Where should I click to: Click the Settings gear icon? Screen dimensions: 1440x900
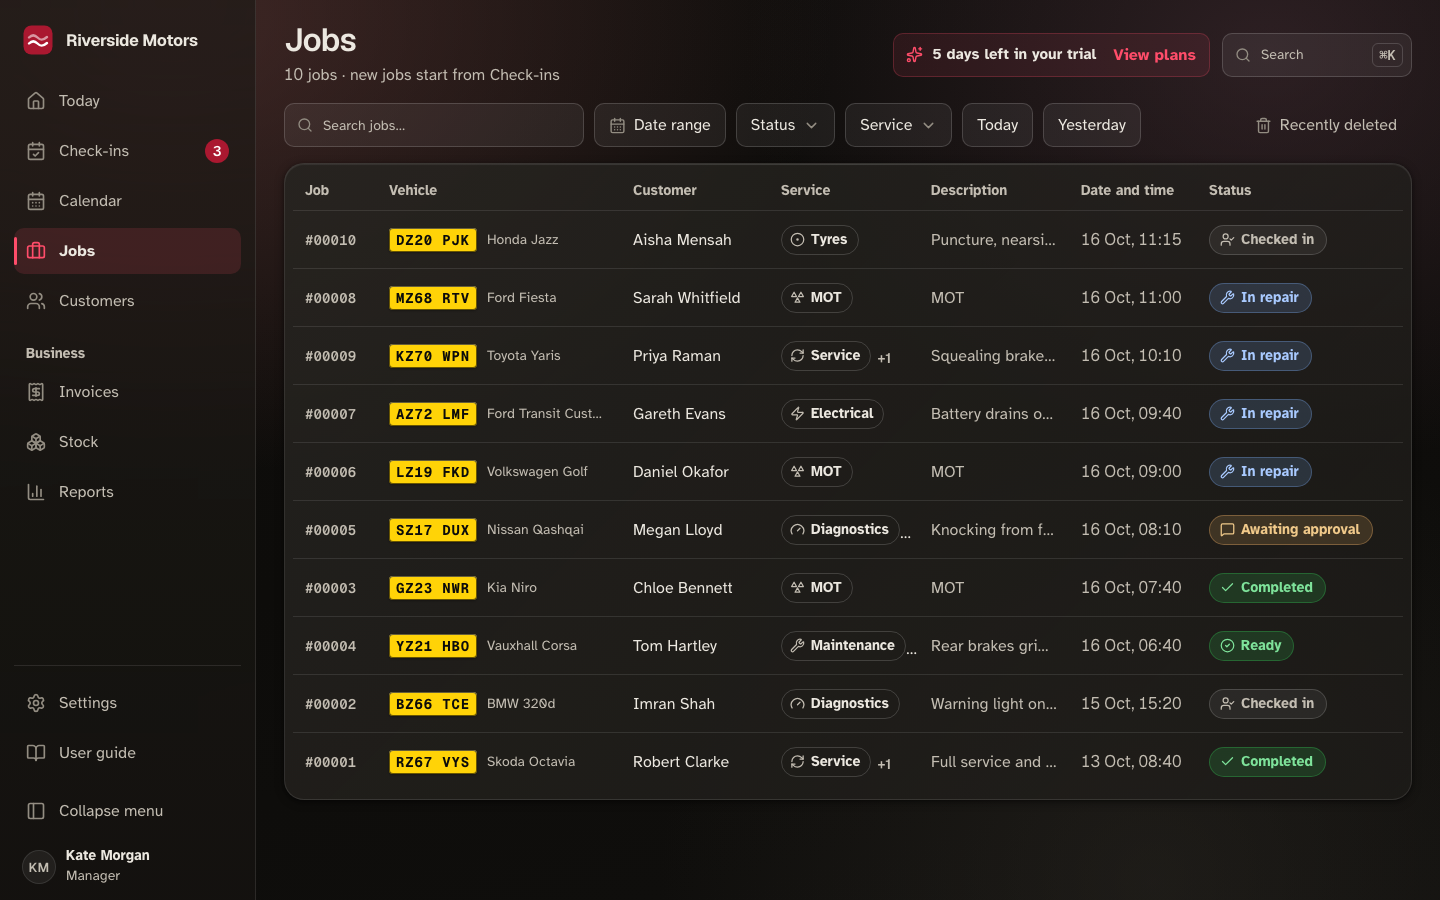36,703
